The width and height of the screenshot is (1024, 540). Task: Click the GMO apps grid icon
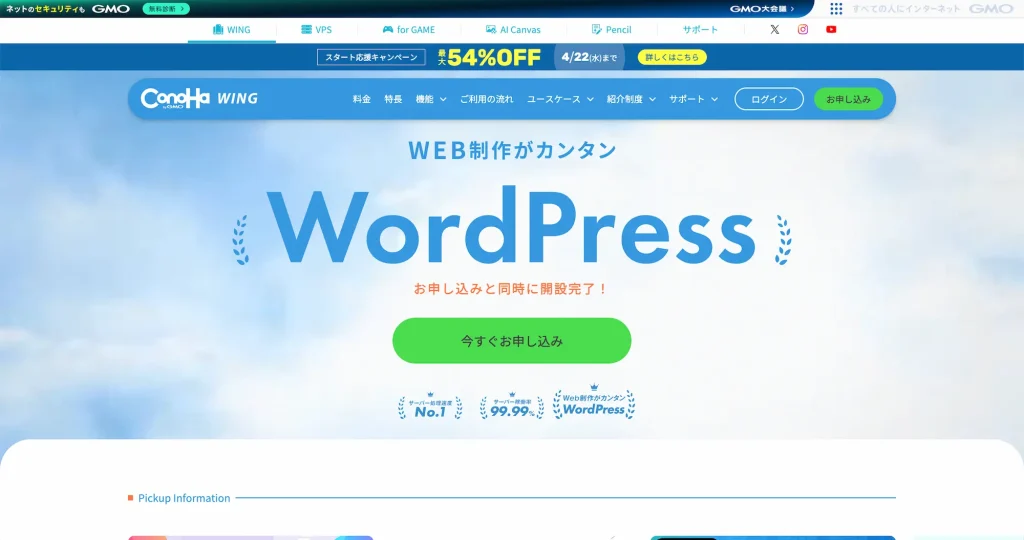[836, 9]
